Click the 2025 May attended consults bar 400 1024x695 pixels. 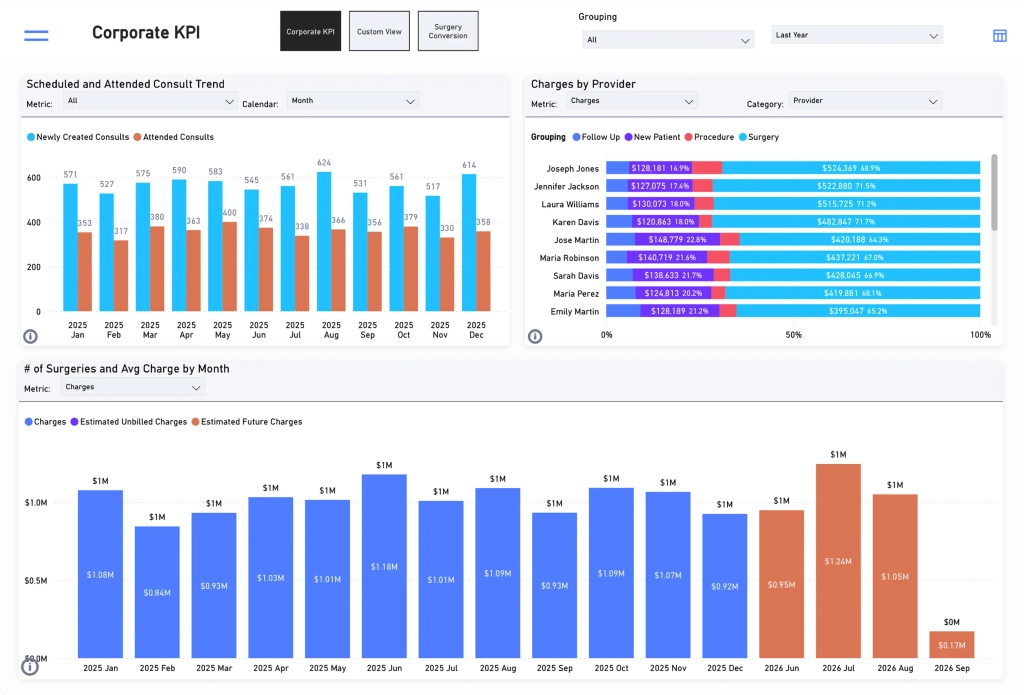tap(229, 267)
